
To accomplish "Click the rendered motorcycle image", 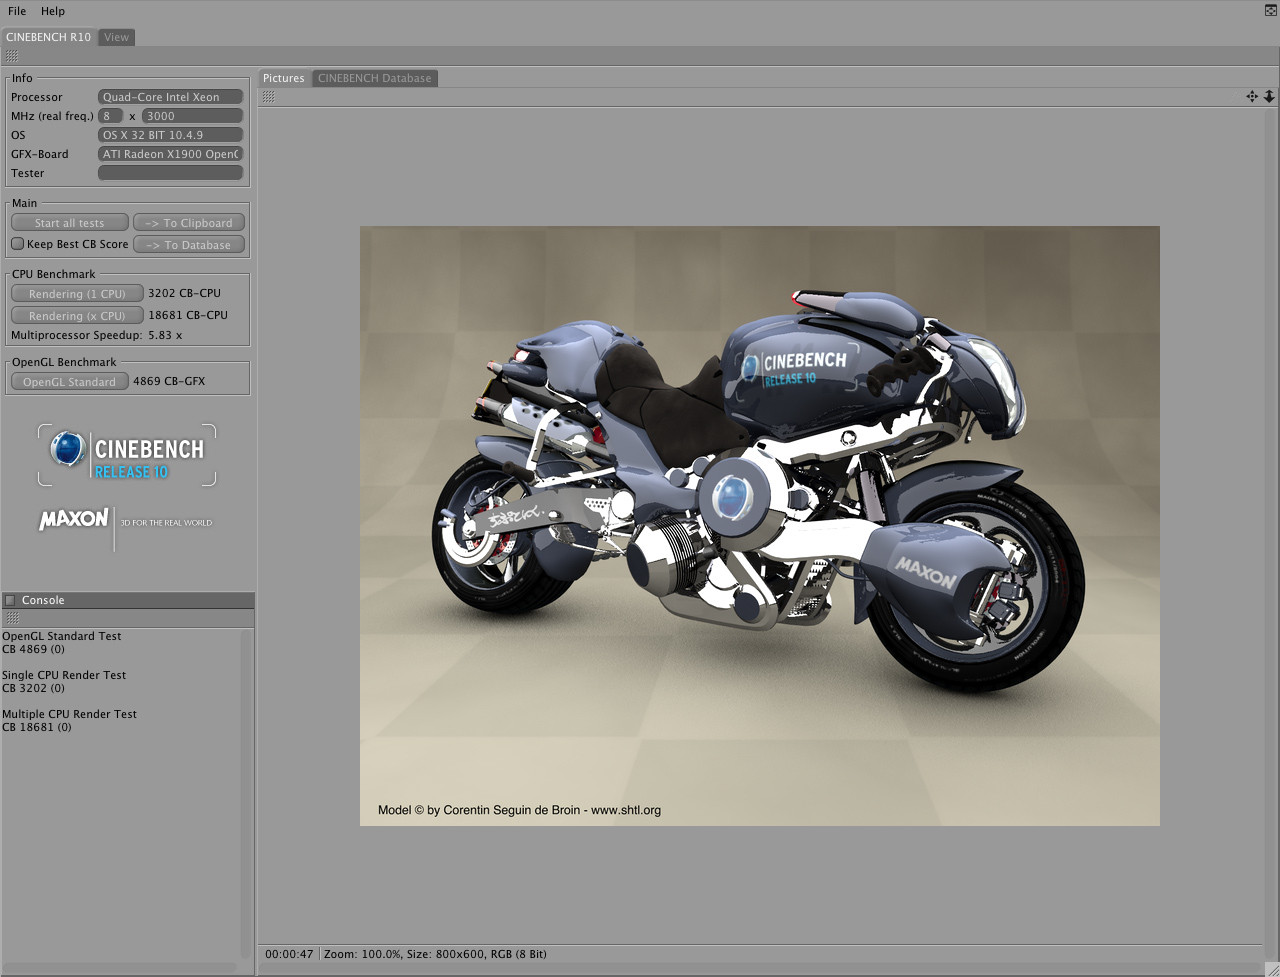I will (x=760, y=526).
